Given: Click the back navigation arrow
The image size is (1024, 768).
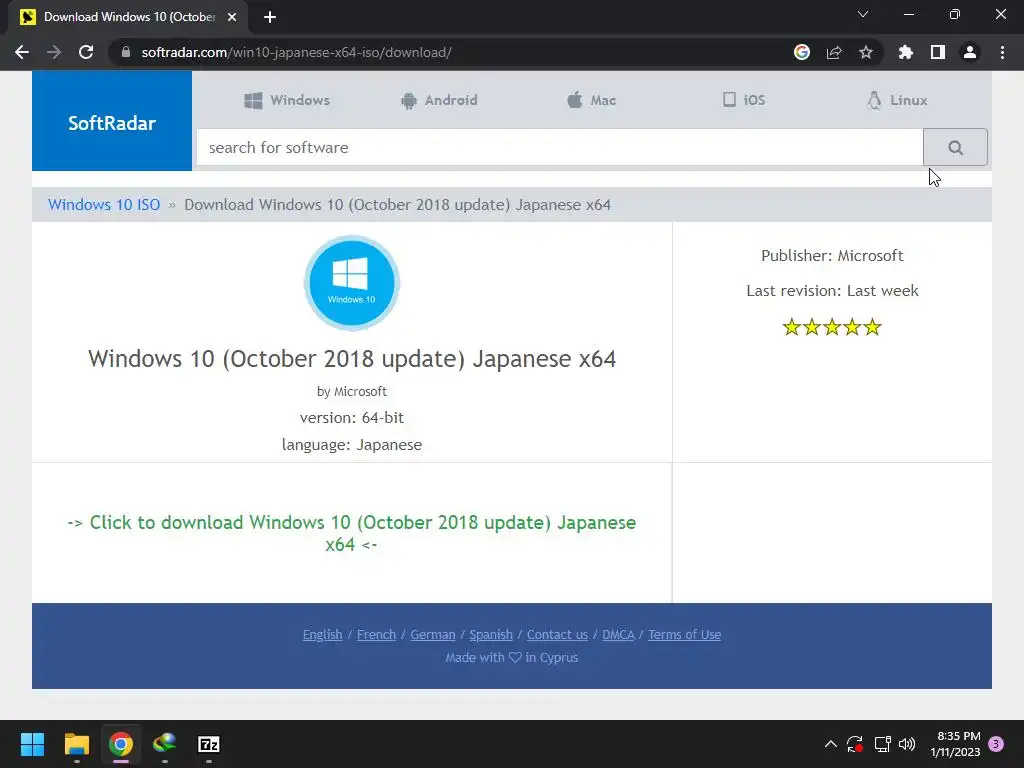Looking at the screenshot, I should 22,52.
